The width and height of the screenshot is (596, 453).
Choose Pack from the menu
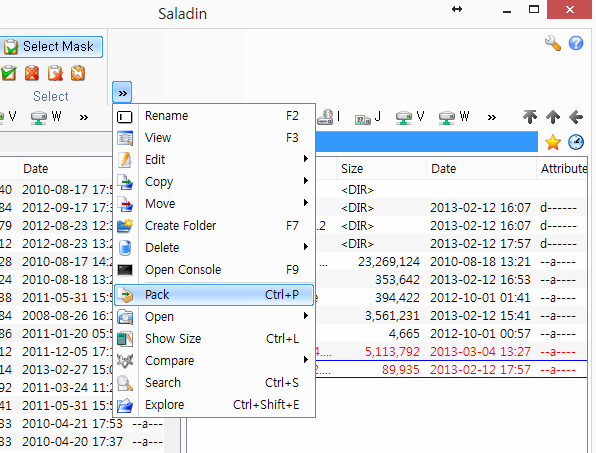[214, 295]
